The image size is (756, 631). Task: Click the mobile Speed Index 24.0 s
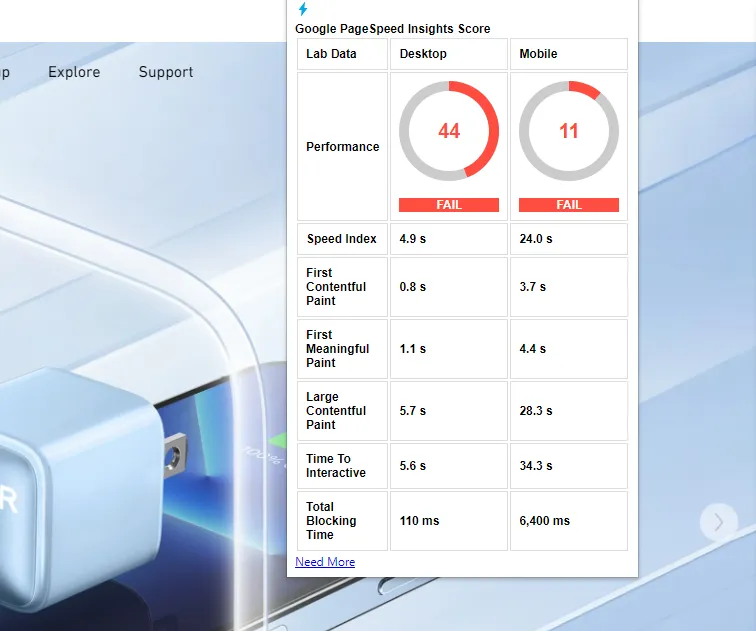(x=536, y=239)
